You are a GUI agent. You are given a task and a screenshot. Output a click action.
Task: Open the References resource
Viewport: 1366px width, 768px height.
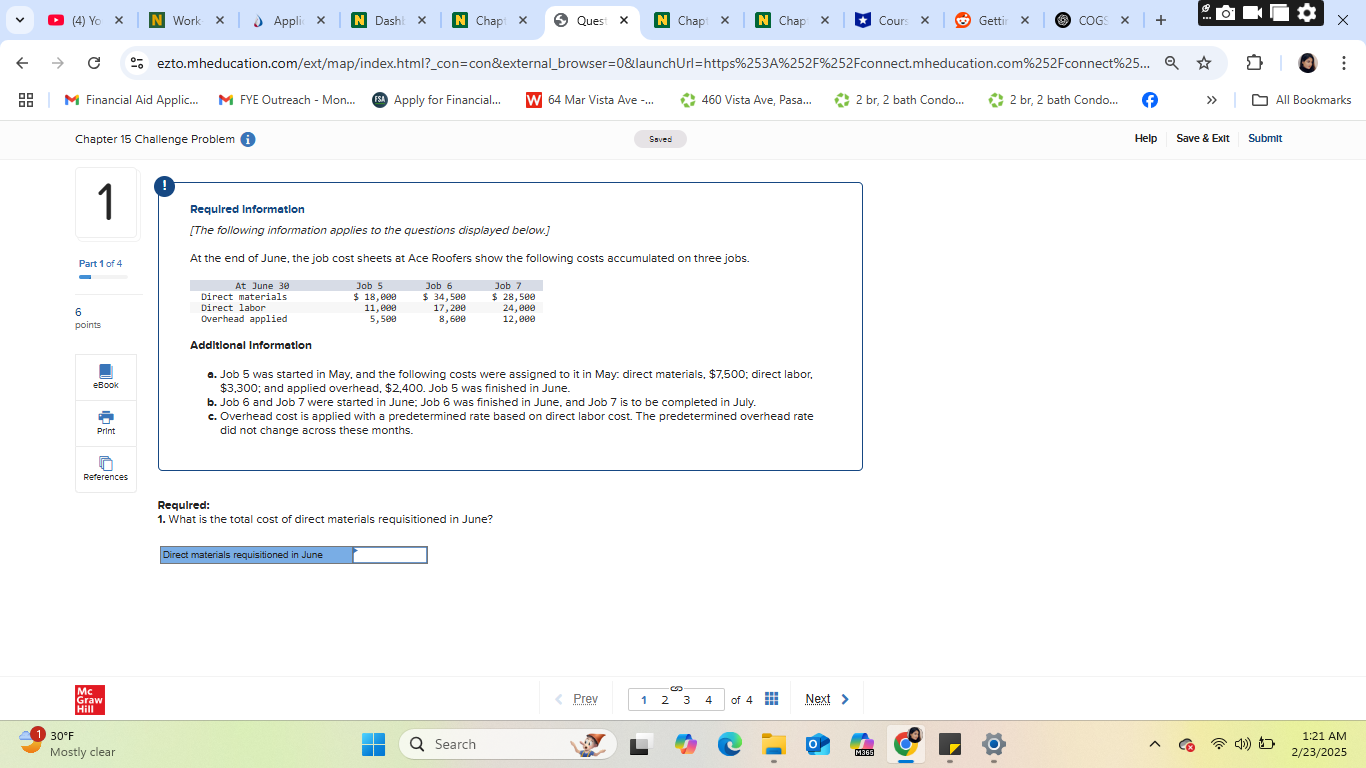point(105,468)
